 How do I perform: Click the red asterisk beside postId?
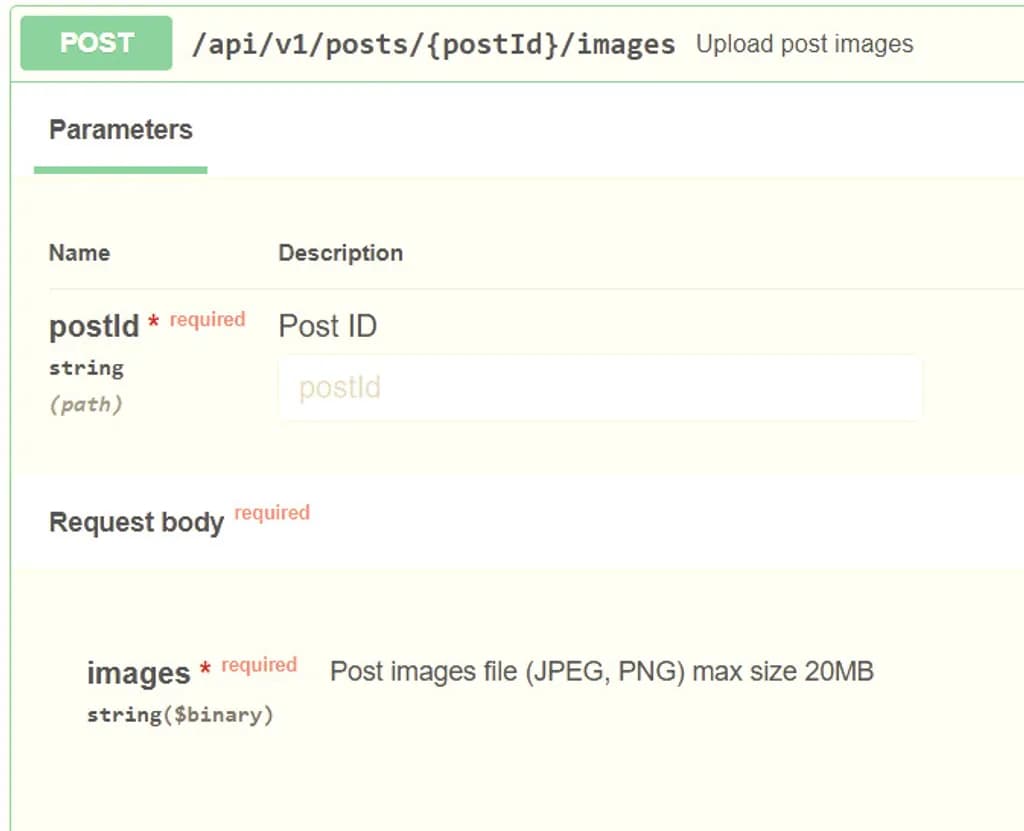[154, 323]
